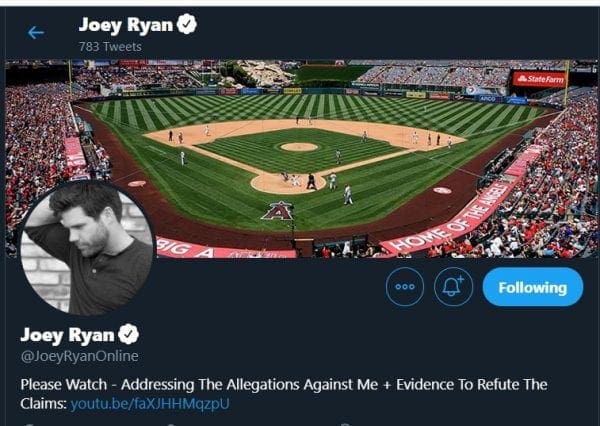
Task: Click the State Farm sign in banner
Action: 539,78
